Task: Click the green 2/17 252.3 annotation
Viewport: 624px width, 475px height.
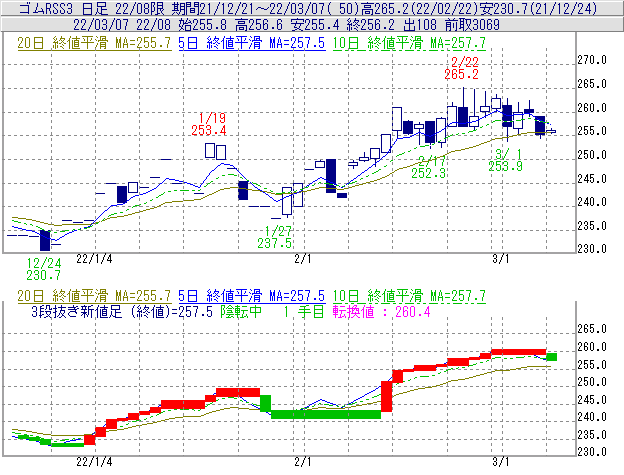Action: (429, 167)
